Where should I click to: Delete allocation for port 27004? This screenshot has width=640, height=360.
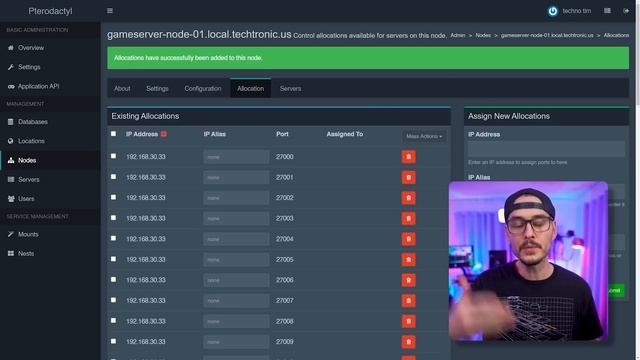pyautogui.click(x=408, y=239)
